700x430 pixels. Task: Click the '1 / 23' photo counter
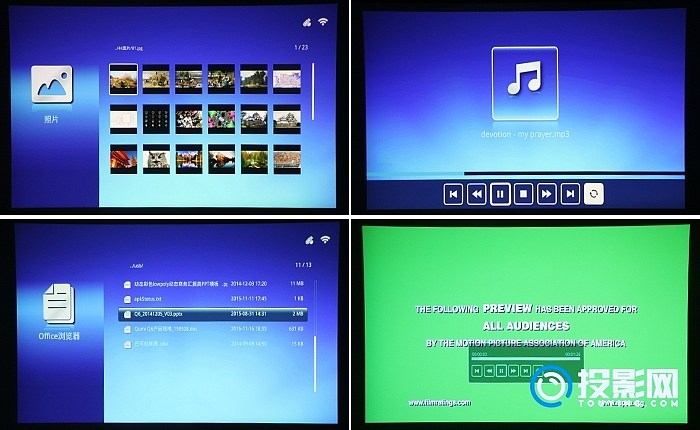click(301, 47)
